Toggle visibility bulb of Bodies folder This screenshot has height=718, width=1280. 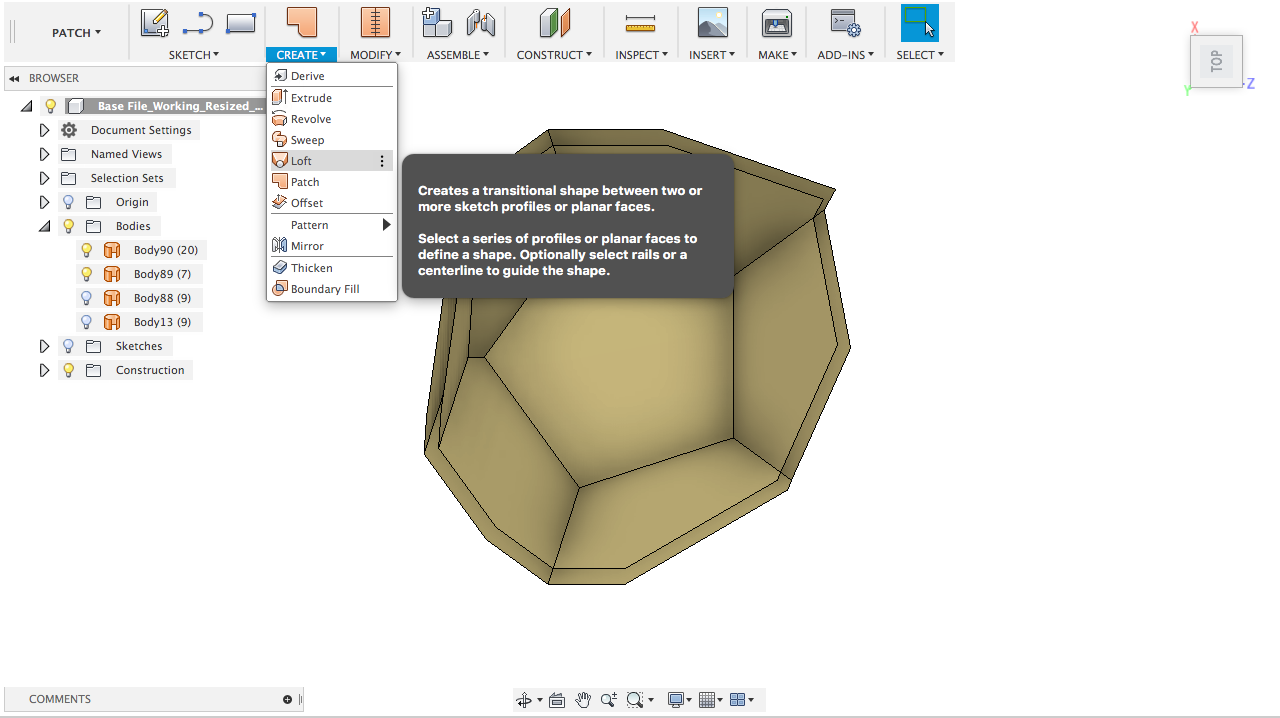click(68, 226)
